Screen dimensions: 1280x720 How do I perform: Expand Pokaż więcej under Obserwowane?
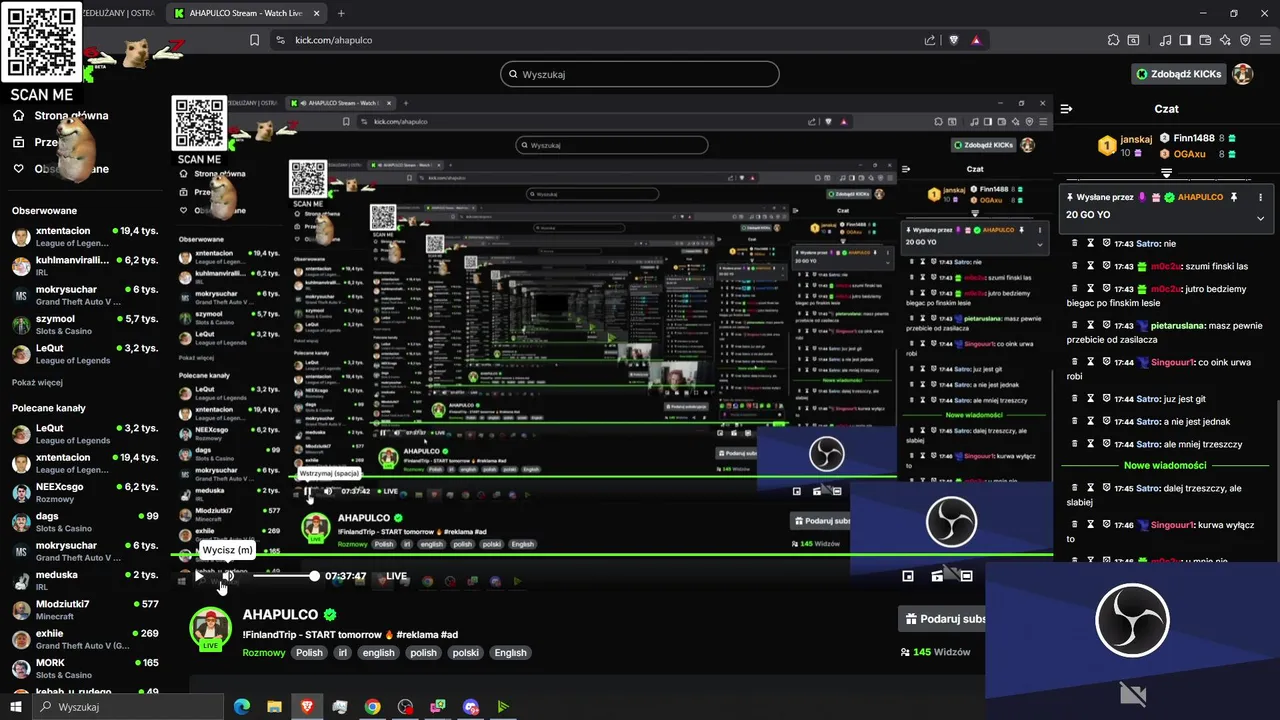pyautogui.click(x=37, y=382)
